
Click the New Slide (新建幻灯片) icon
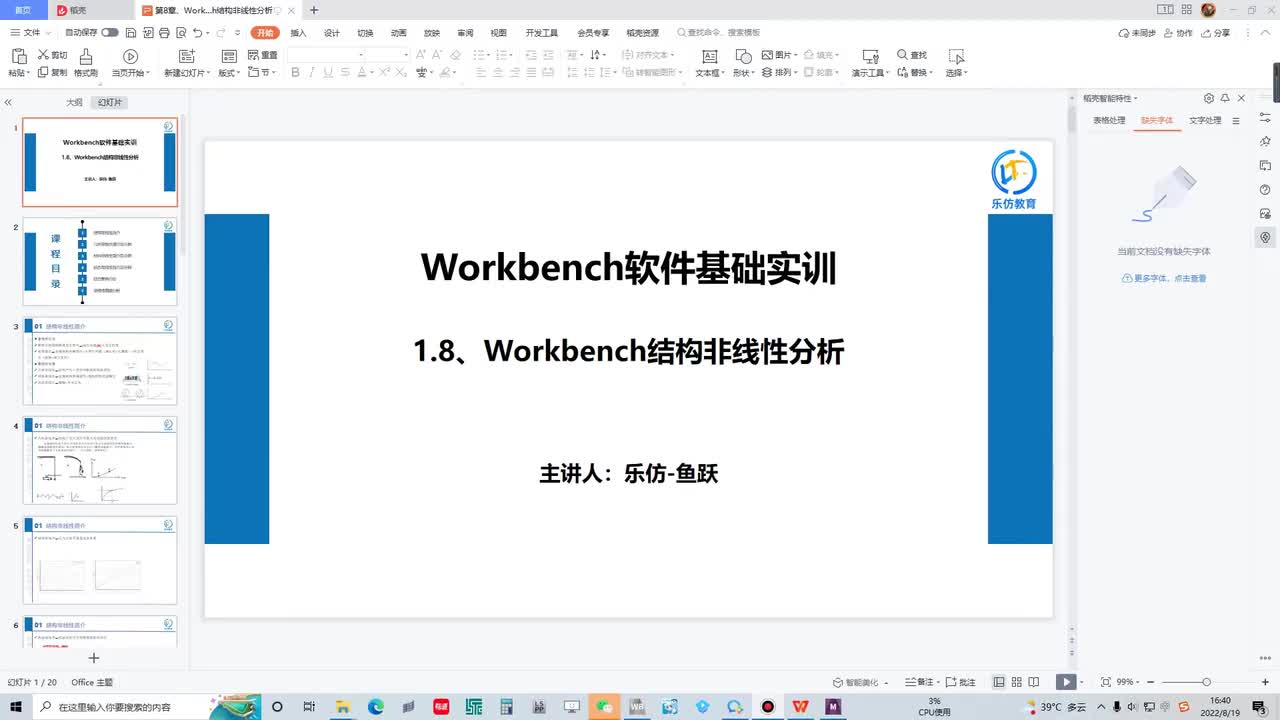tap(186, 56)
